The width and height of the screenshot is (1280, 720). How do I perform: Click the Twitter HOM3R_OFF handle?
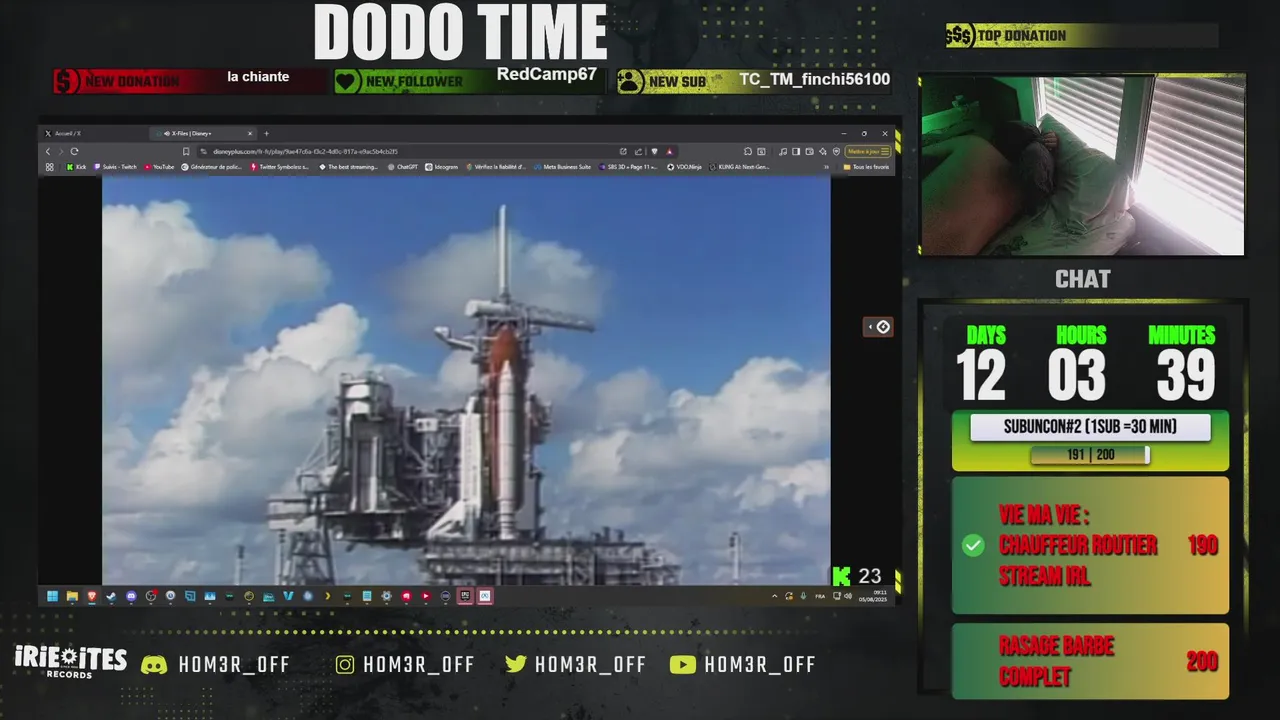pos(590,665)
